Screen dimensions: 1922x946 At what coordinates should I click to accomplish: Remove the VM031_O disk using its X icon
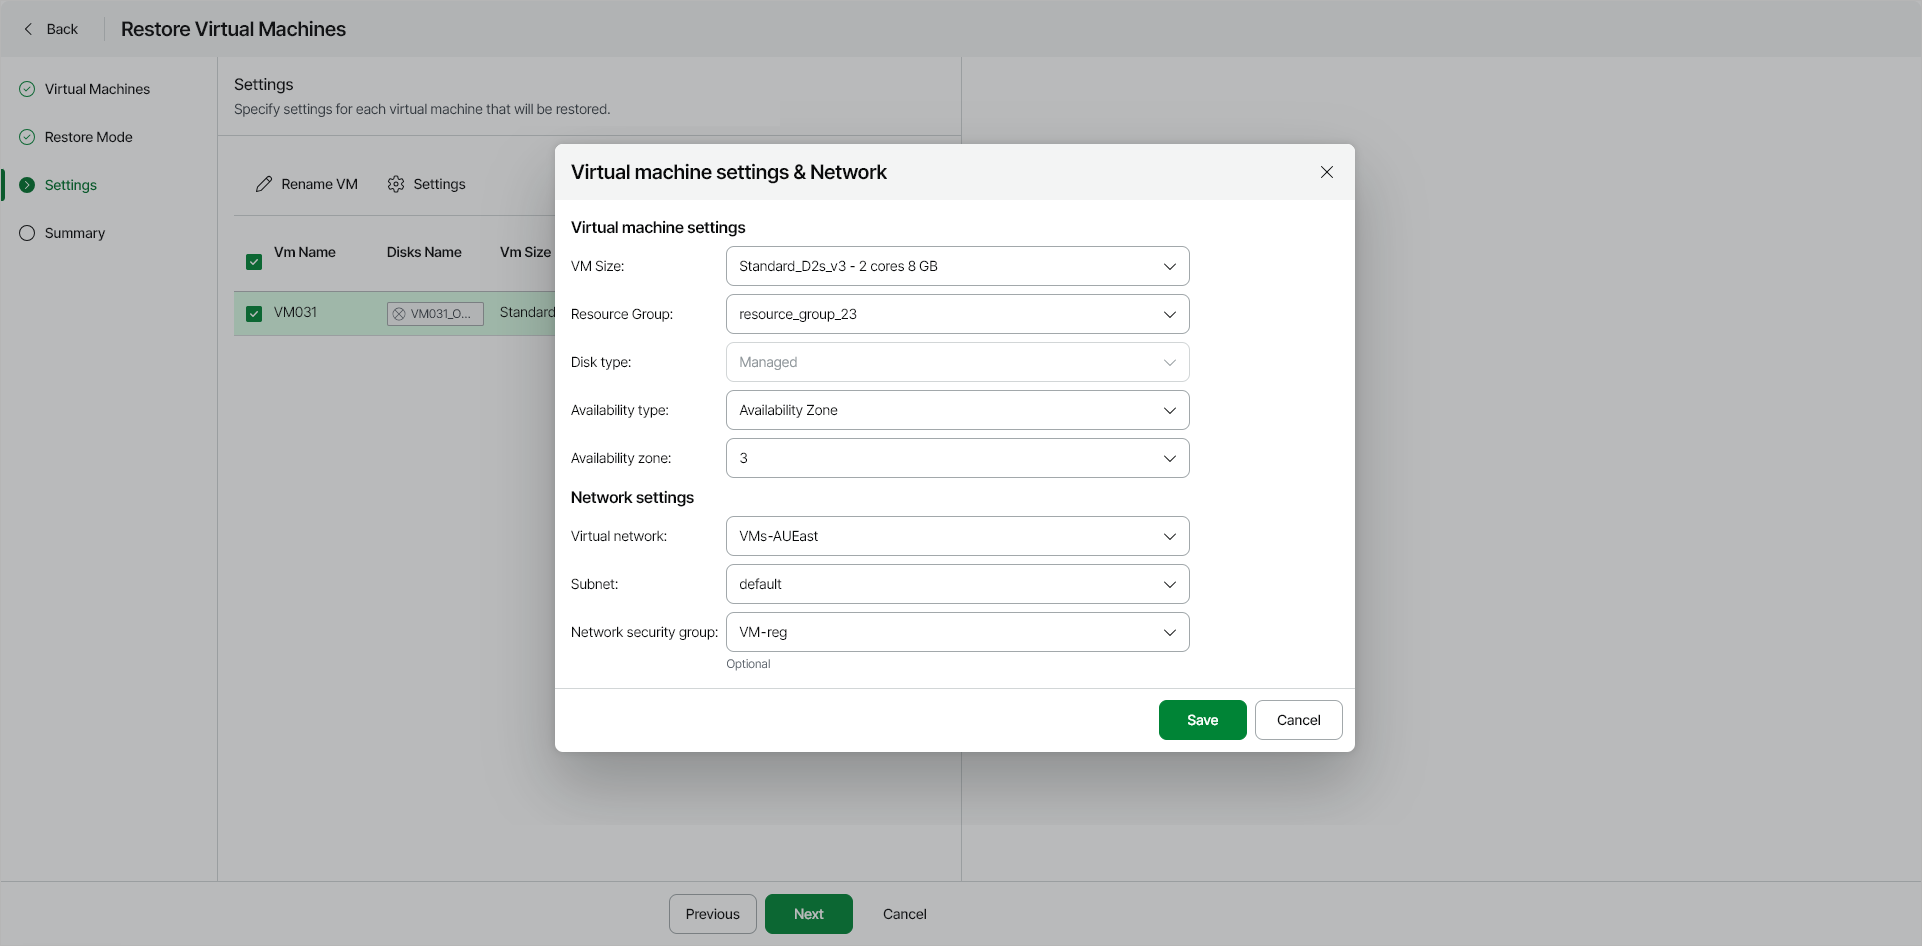point(399,313)
